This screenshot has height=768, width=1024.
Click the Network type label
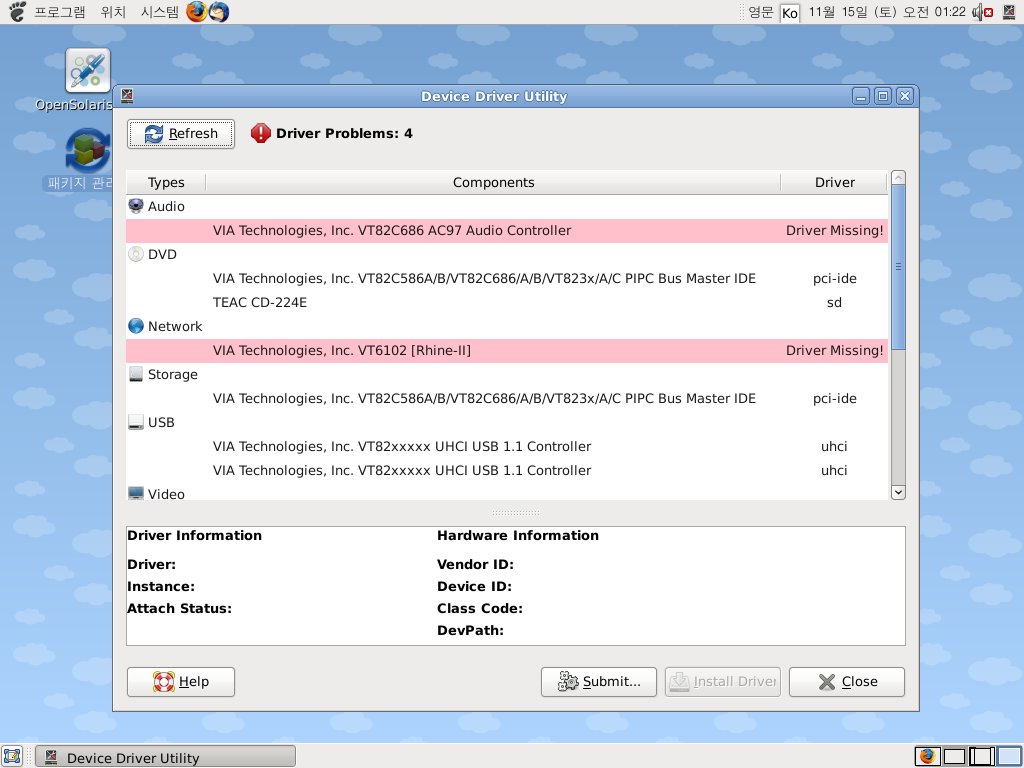click(175, 327)
